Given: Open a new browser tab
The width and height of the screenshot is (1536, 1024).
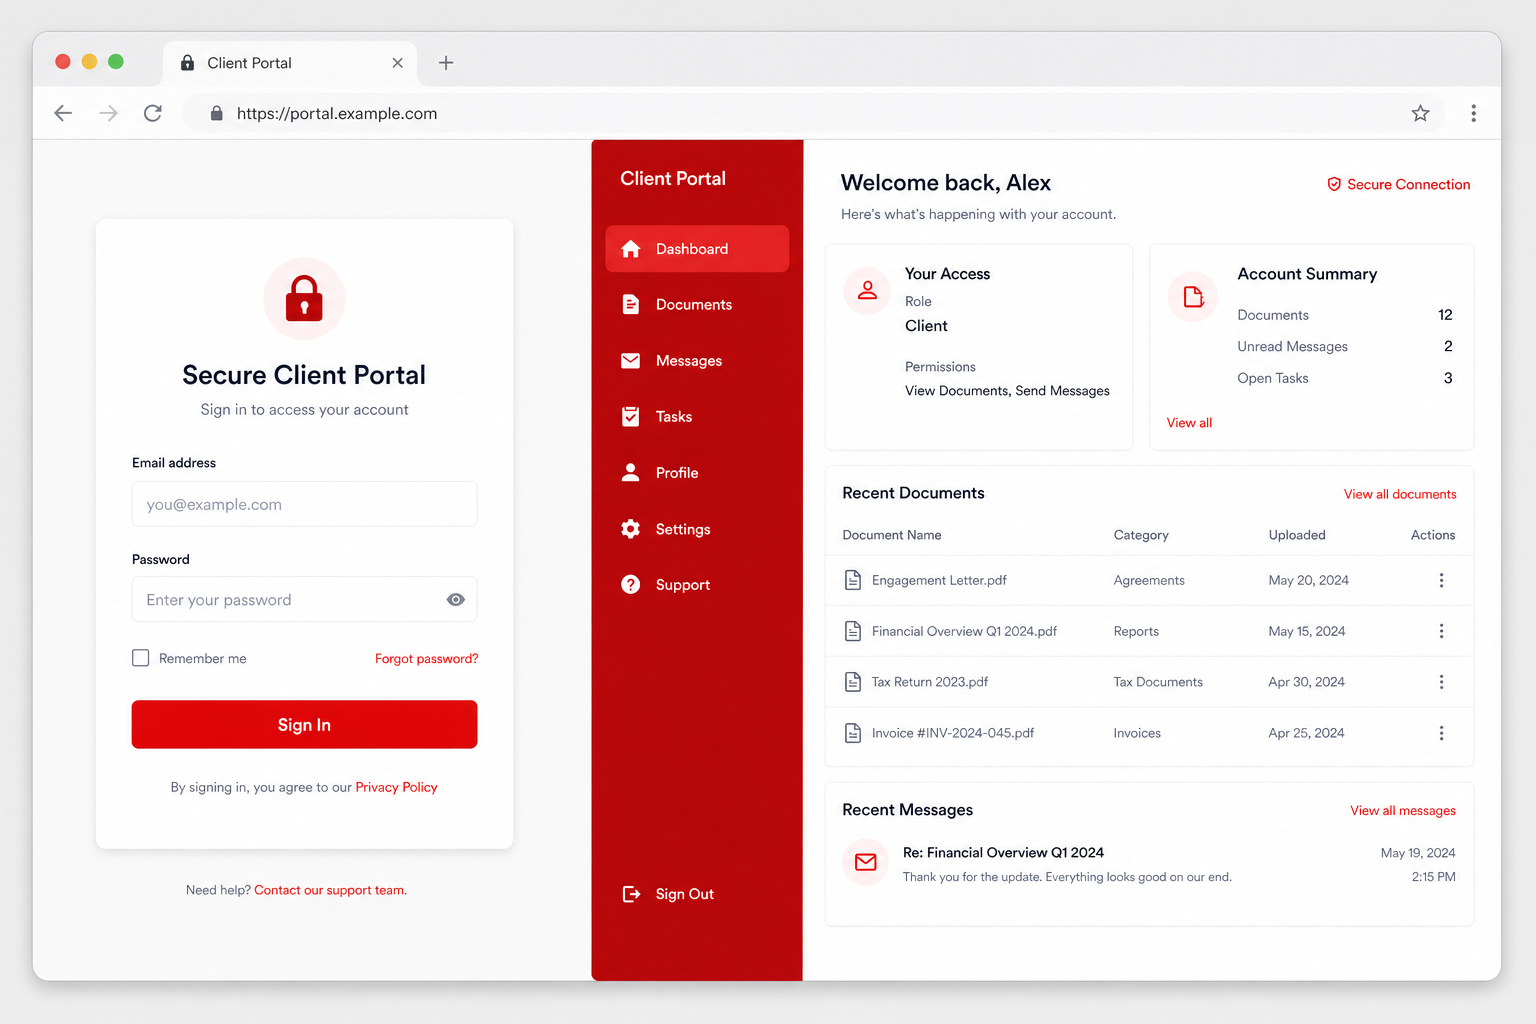Looking at the screenshot, I should (x=446, y=63).
